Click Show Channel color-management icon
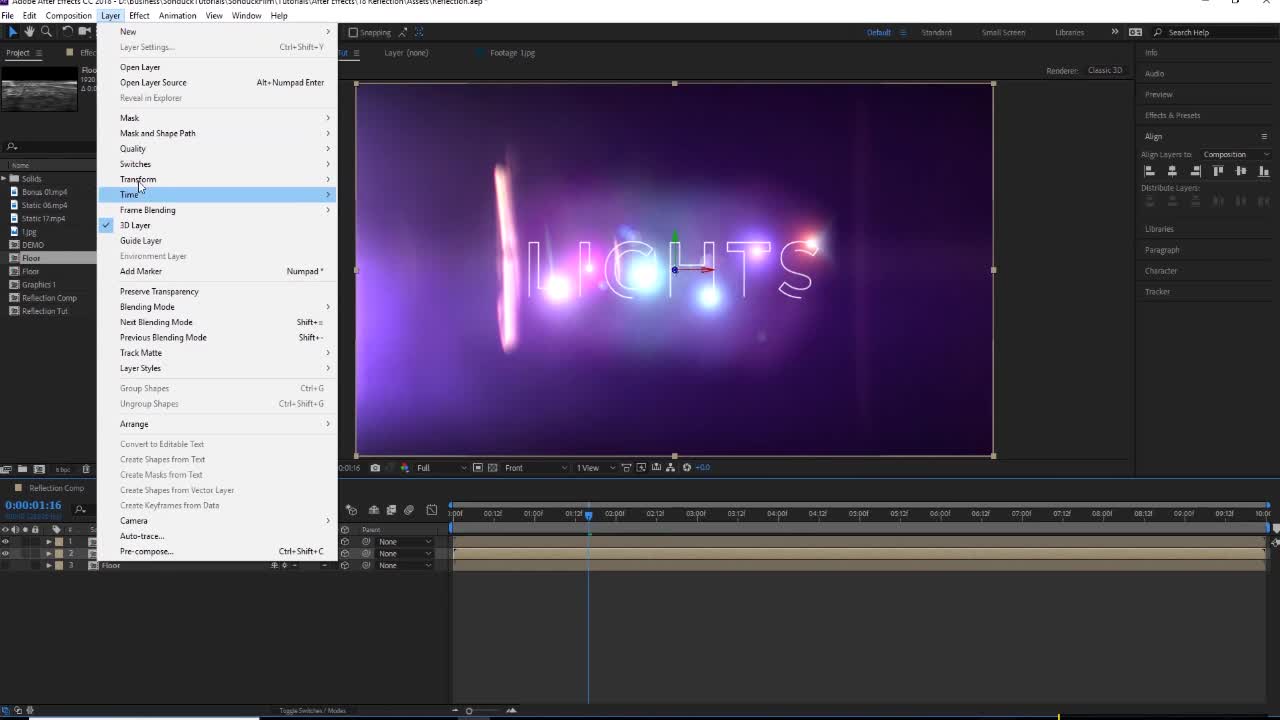 pyautogui.click(x=405, y=467)
